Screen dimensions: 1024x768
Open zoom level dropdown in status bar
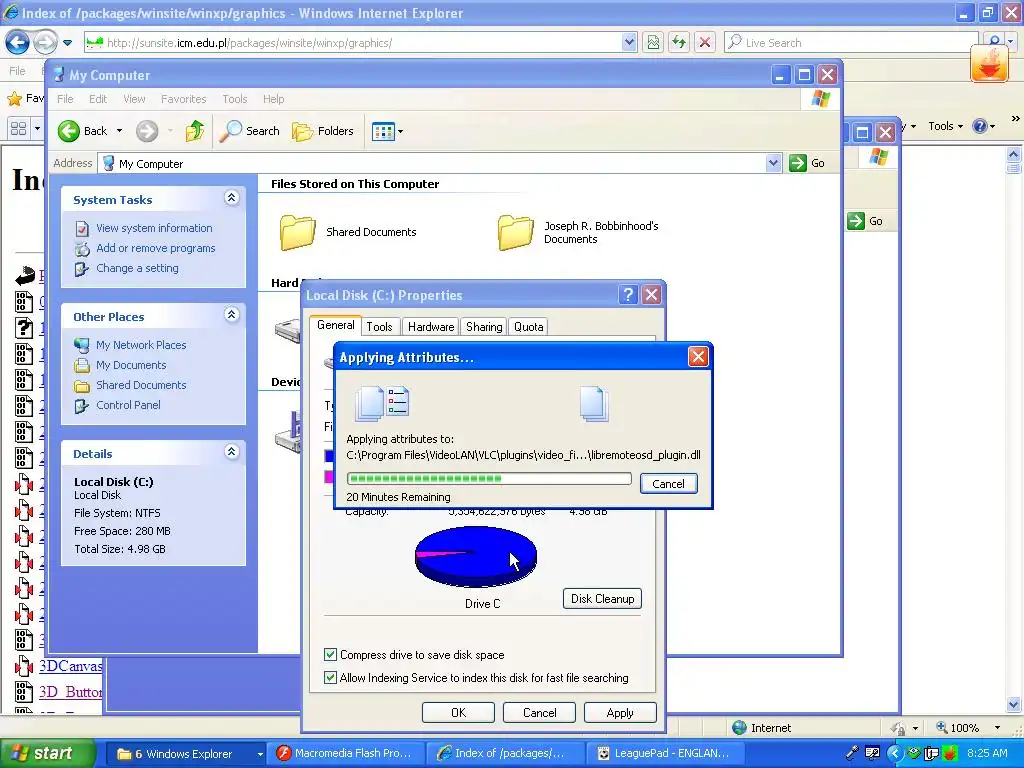click(997, 728)
